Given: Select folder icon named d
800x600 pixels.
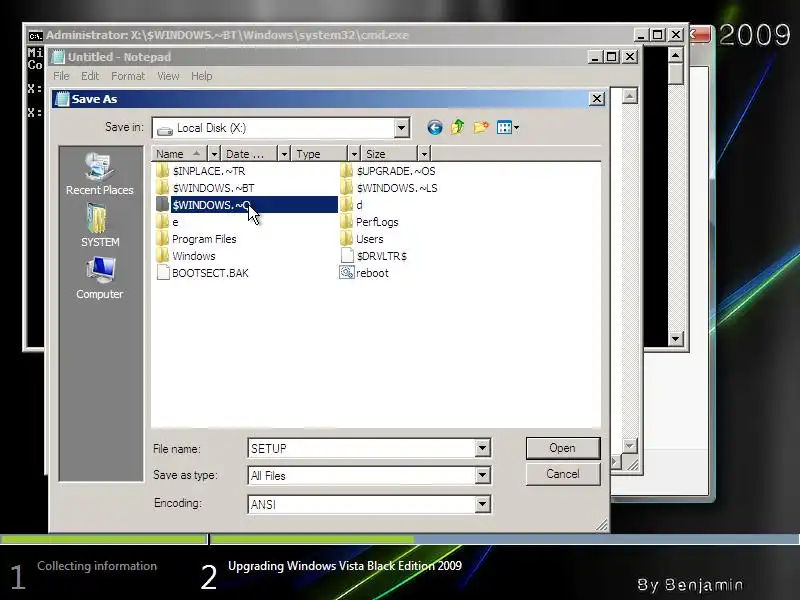Looking at the screenshot, I should pyautogui.click(x=346, y=205).
